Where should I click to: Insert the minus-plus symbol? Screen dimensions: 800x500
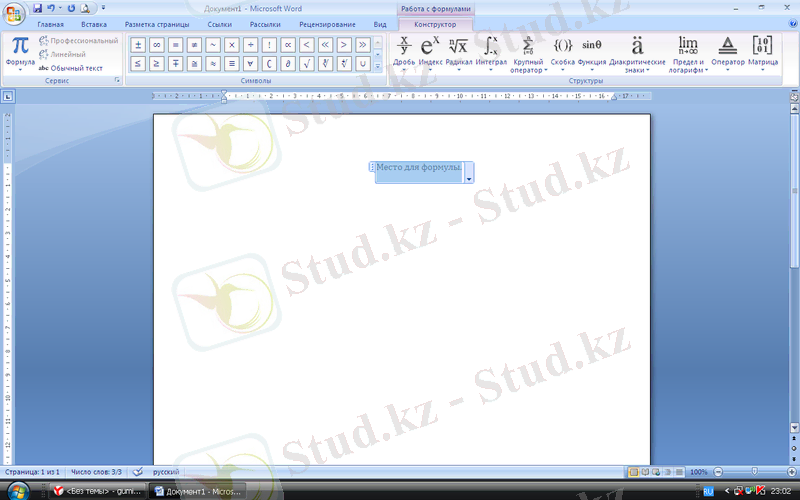pos(176,63)
